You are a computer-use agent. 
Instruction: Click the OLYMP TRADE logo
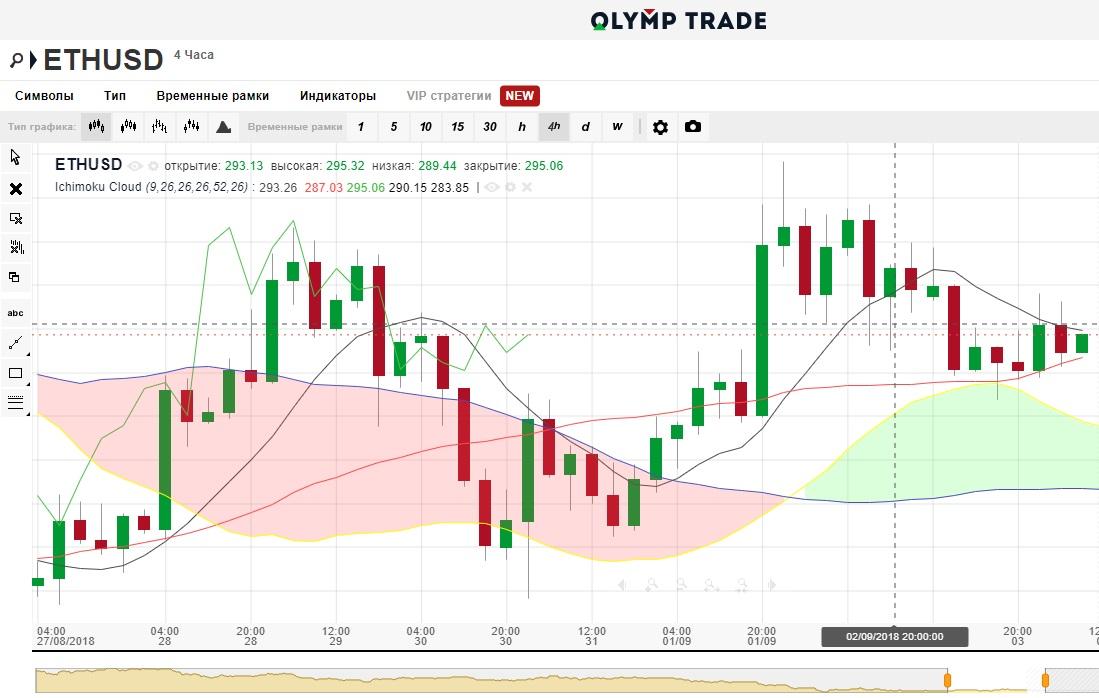(x=678, y=20)
